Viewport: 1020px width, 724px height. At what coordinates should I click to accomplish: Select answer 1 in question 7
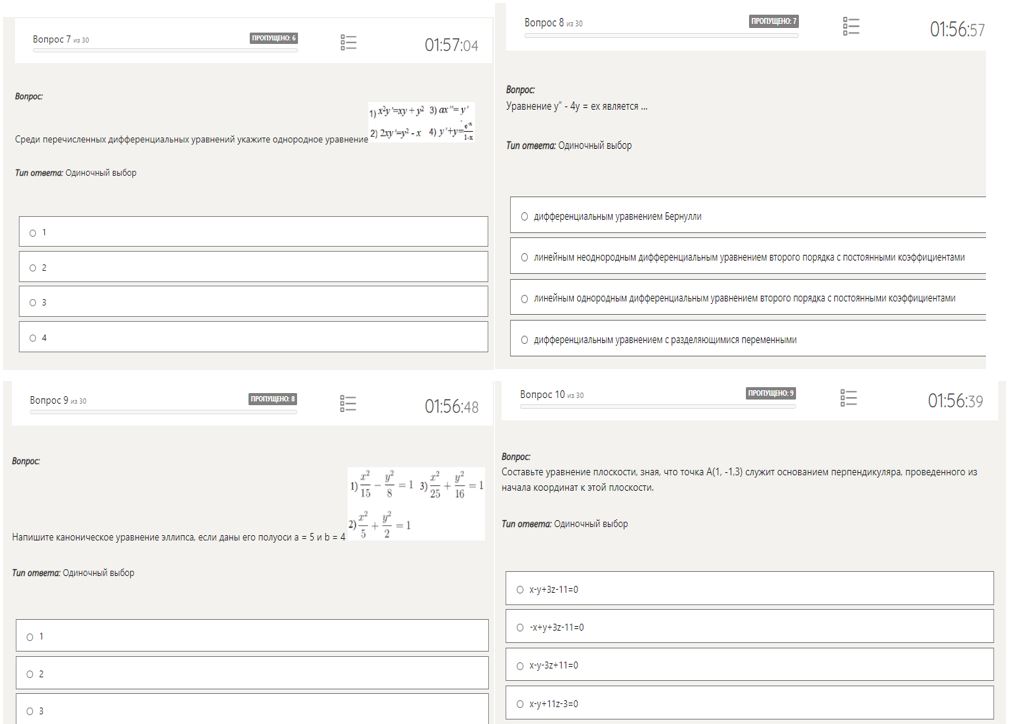[x=253, y=232]
